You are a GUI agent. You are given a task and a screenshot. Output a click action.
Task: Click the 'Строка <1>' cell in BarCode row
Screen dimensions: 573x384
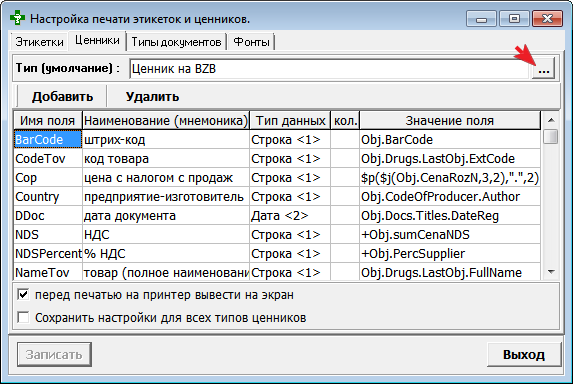tap(290, 140)
